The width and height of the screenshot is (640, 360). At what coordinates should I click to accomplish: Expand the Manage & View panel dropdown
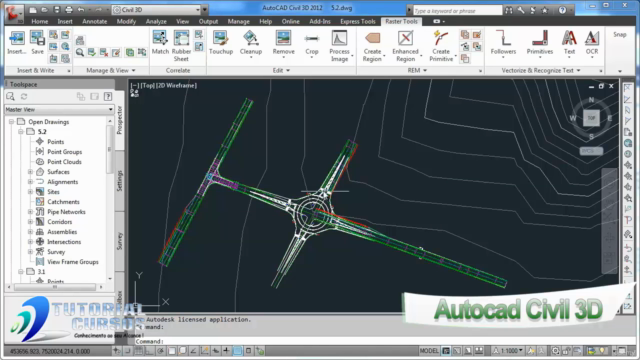pyautogui.click(x=111, y=70)
